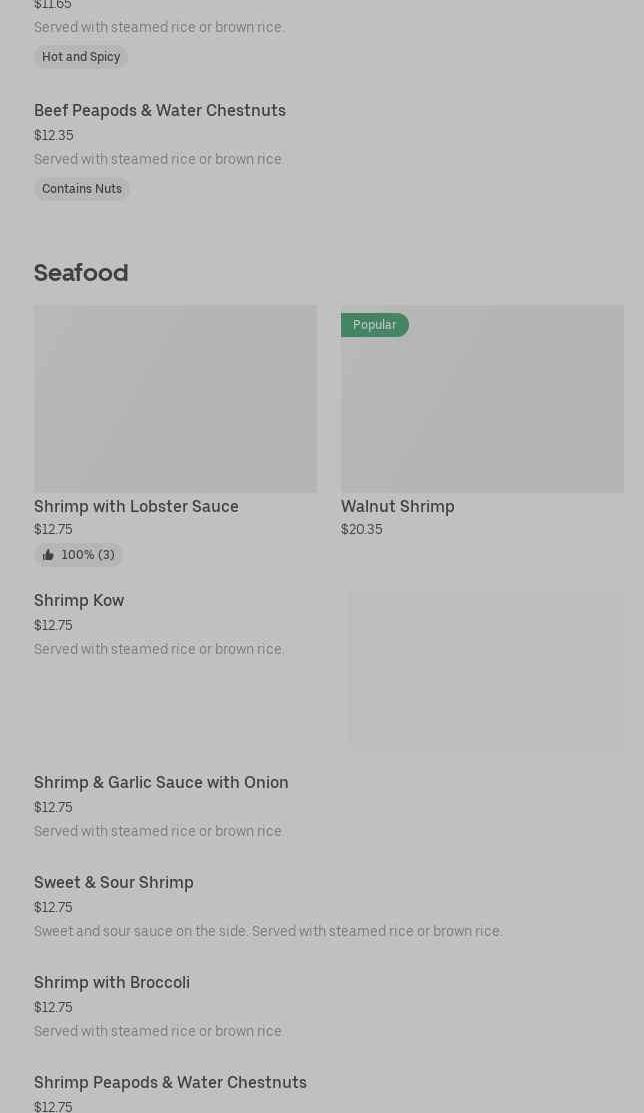
Task: Select the Sweet & Sour Shrimp item
Action: [x=114, y=882]
